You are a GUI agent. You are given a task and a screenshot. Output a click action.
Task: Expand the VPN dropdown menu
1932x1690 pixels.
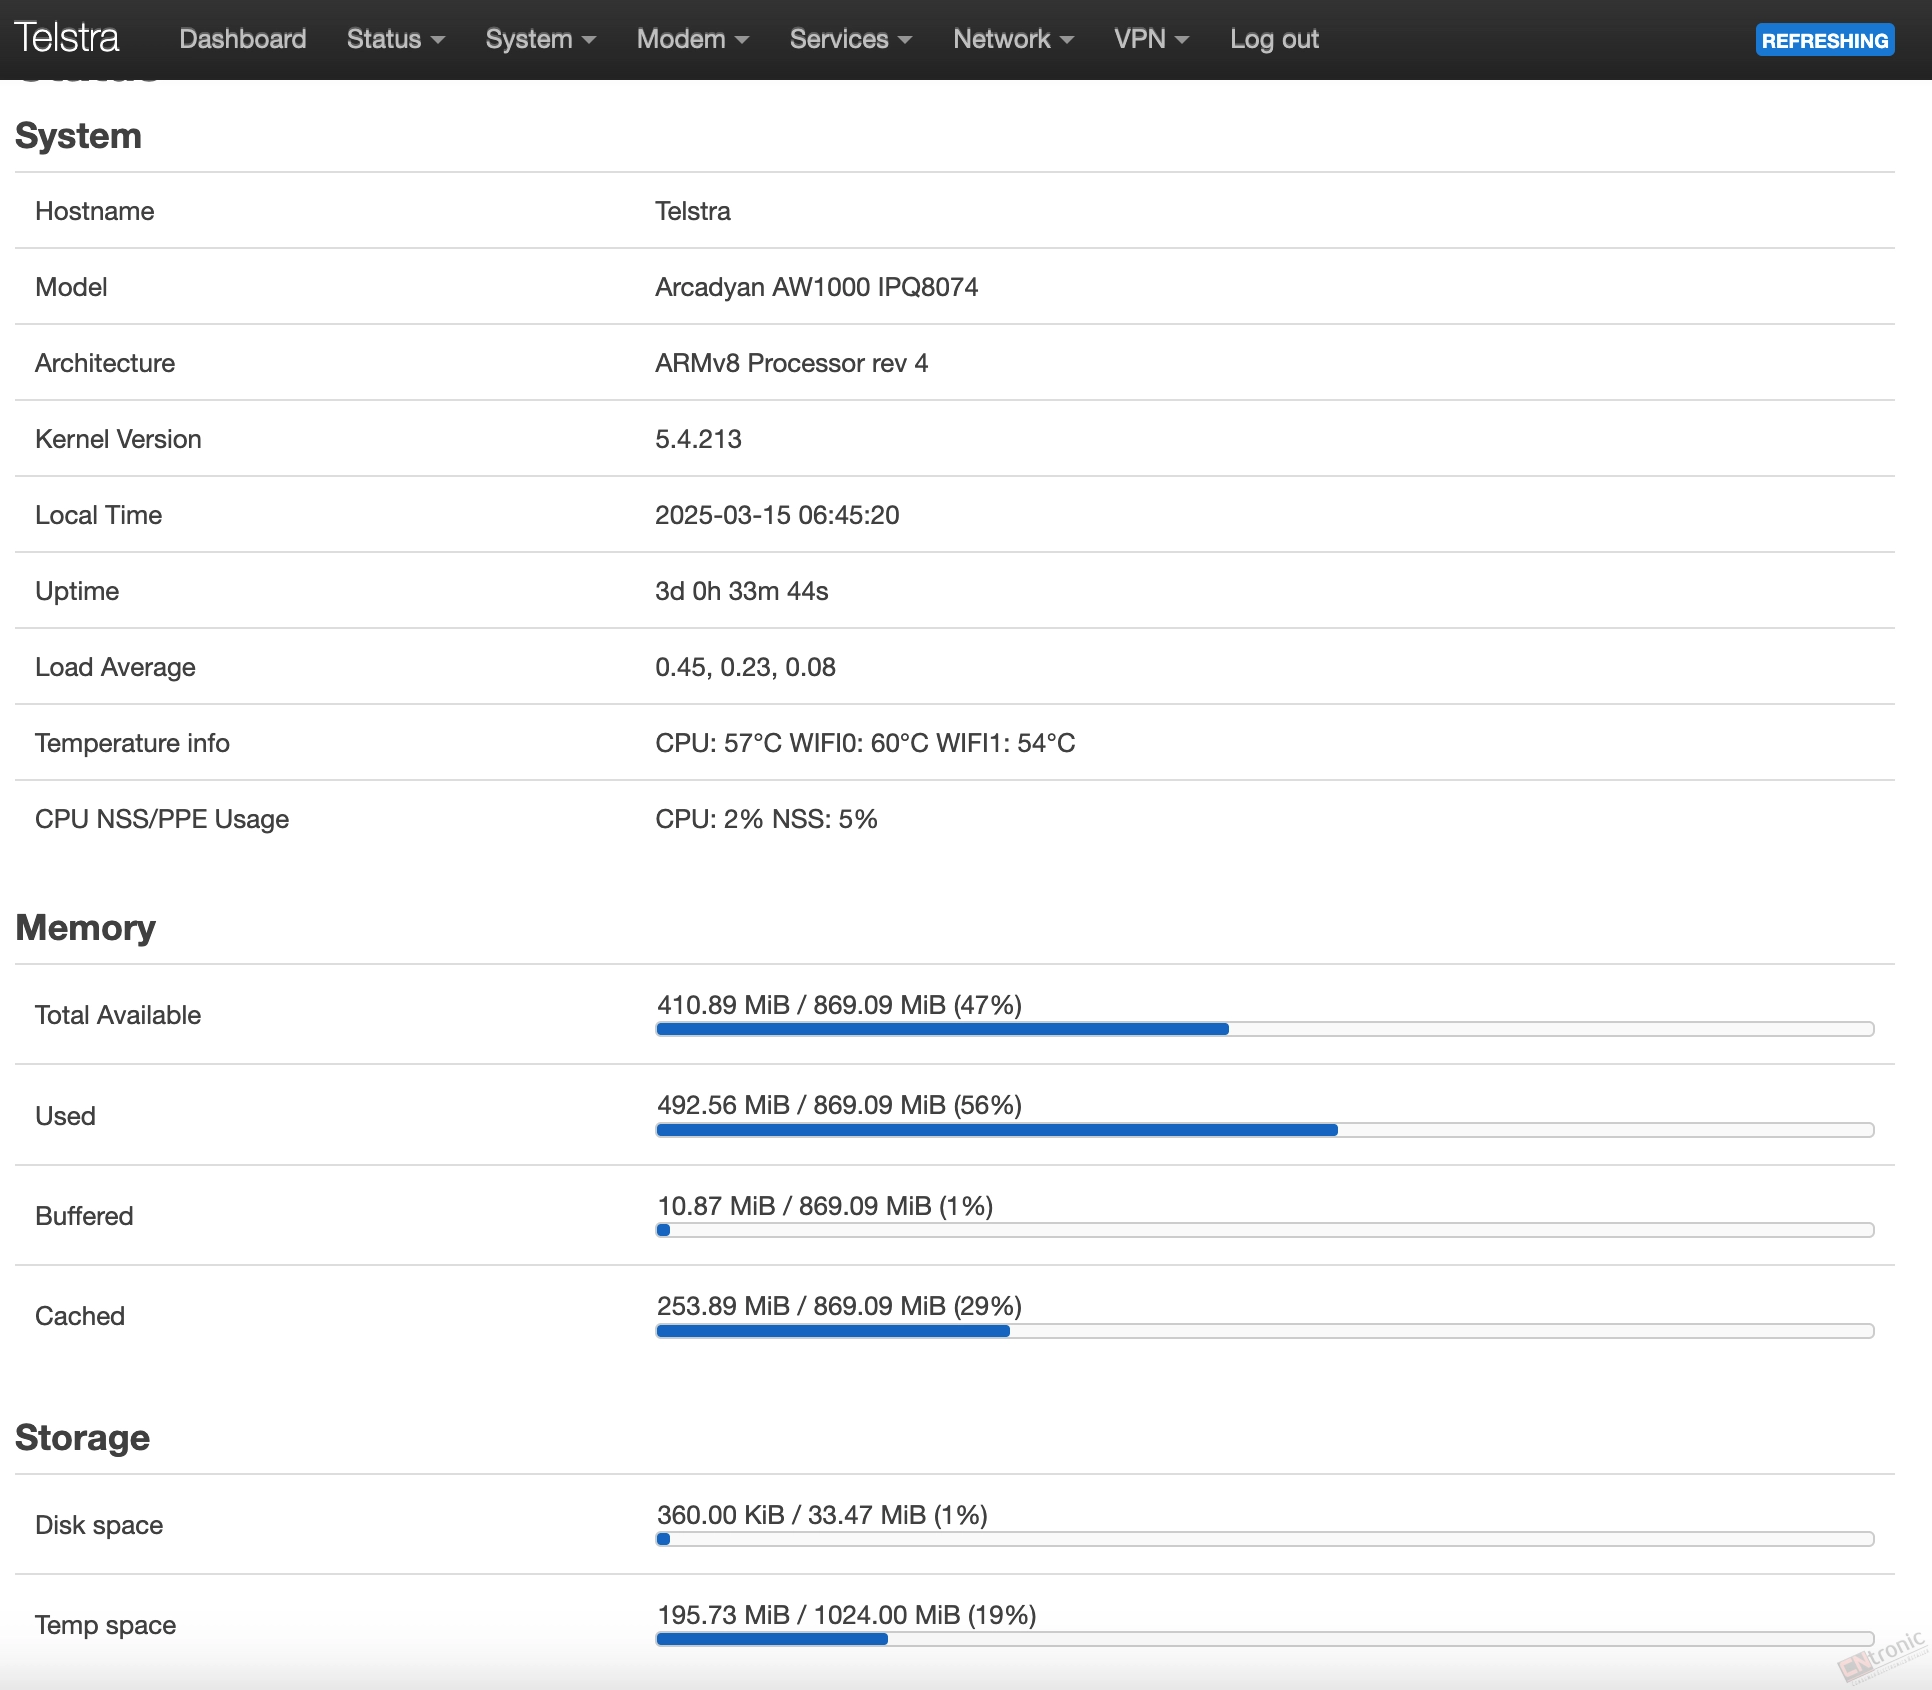[x=1151, y=39]
